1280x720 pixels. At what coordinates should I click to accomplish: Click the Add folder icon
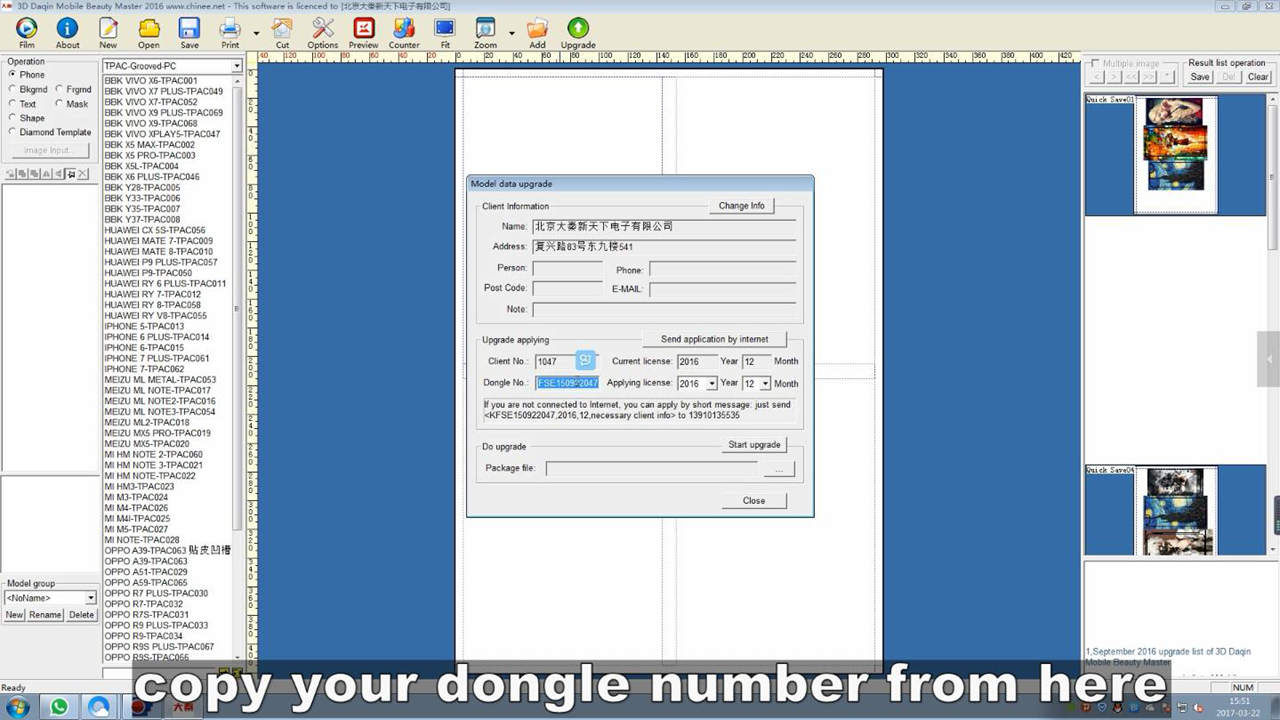pos(537,32)
